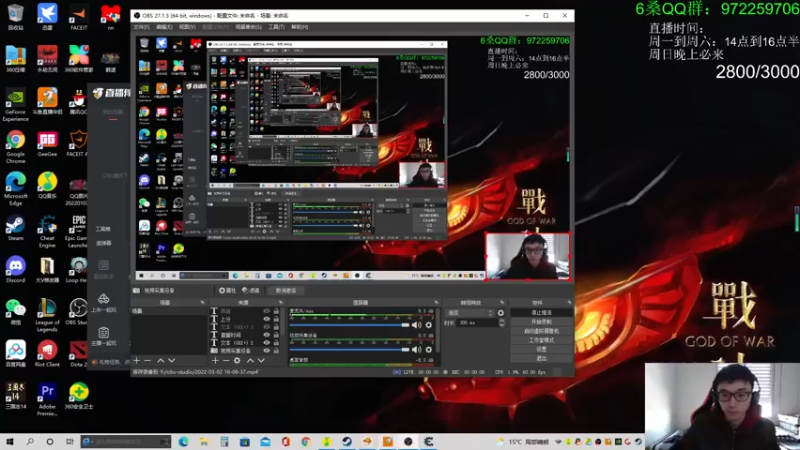Open the WeChat (微信) desktop icon
This screenshot has height=450, width=800.
[15, 312]
